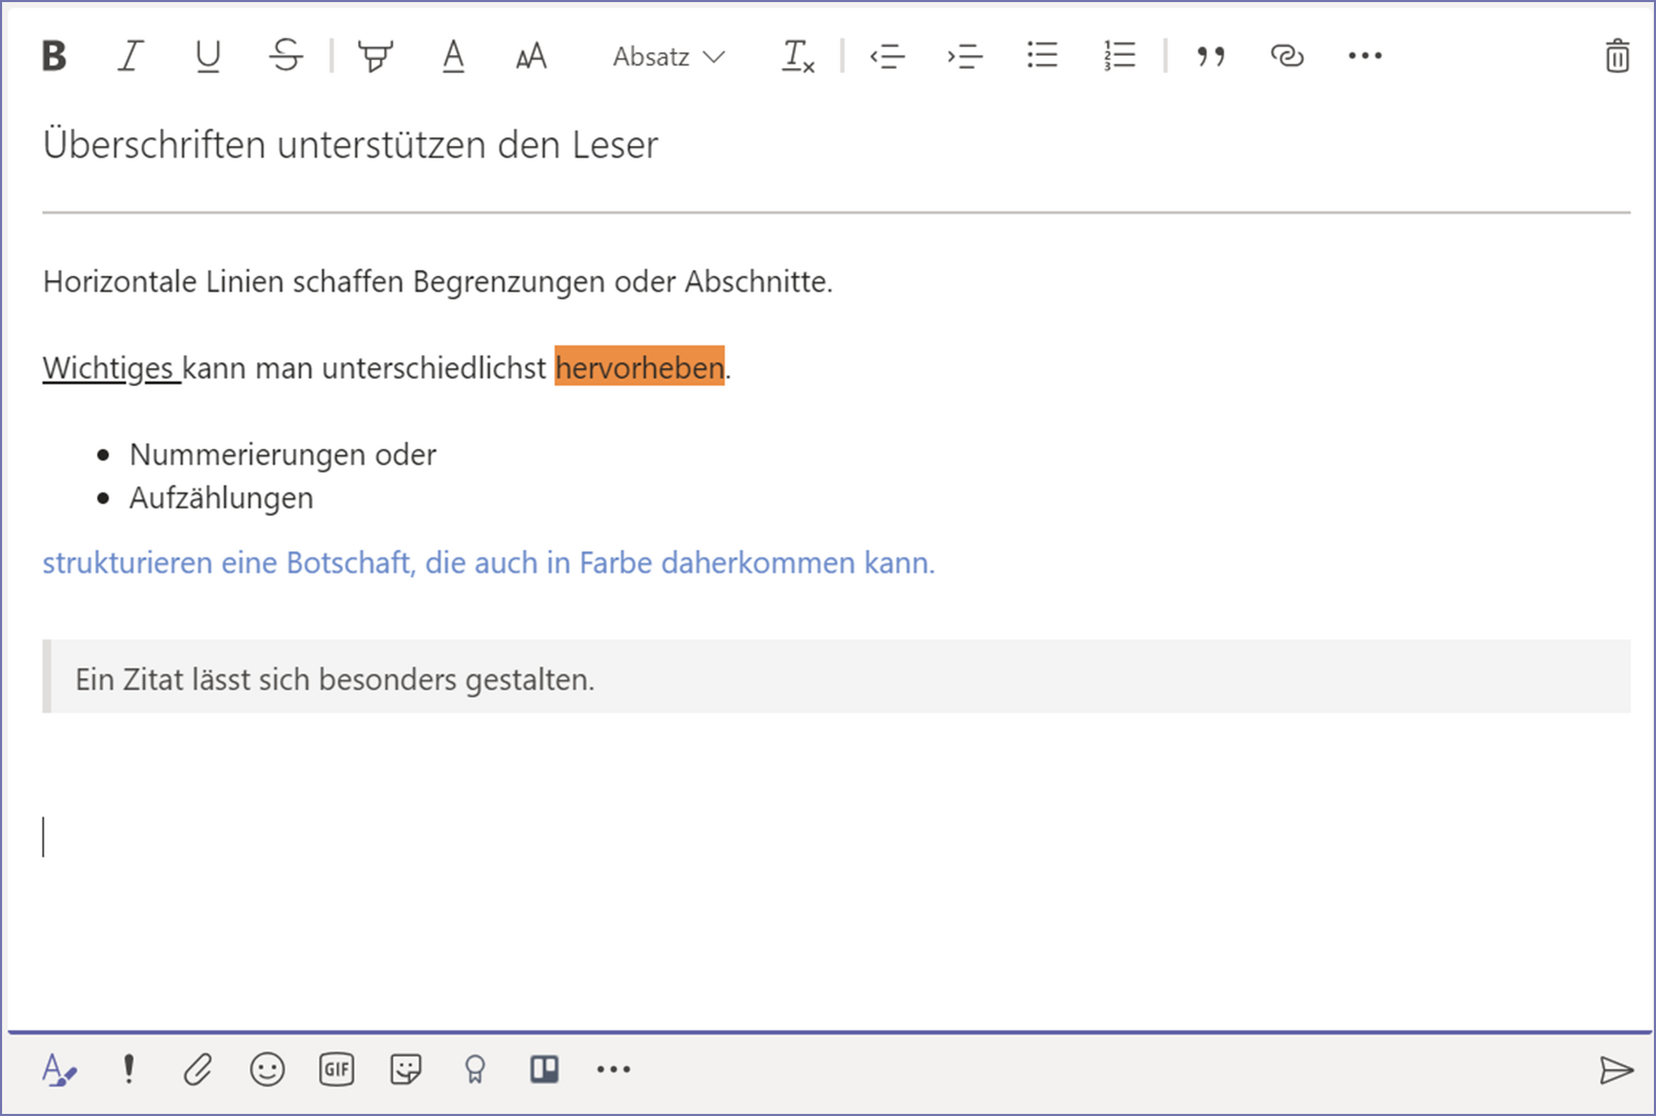Insert a bulleted list

click(x=1042, y=56)
